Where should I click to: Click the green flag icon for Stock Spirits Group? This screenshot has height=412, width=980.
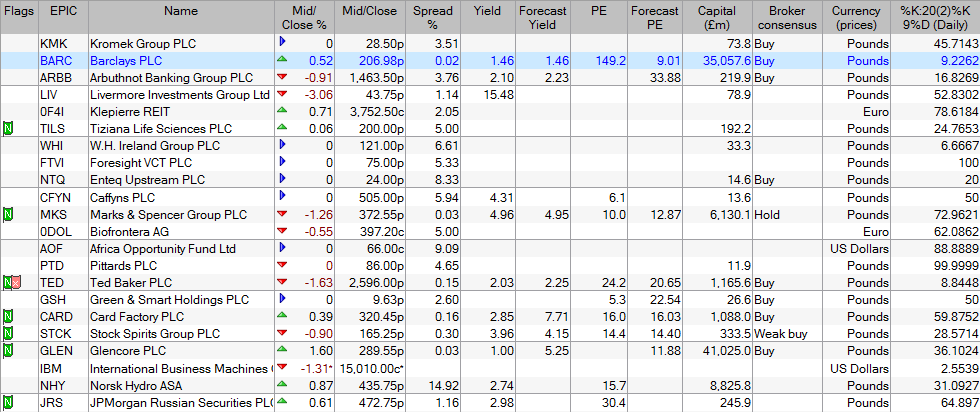click(8, 333)
